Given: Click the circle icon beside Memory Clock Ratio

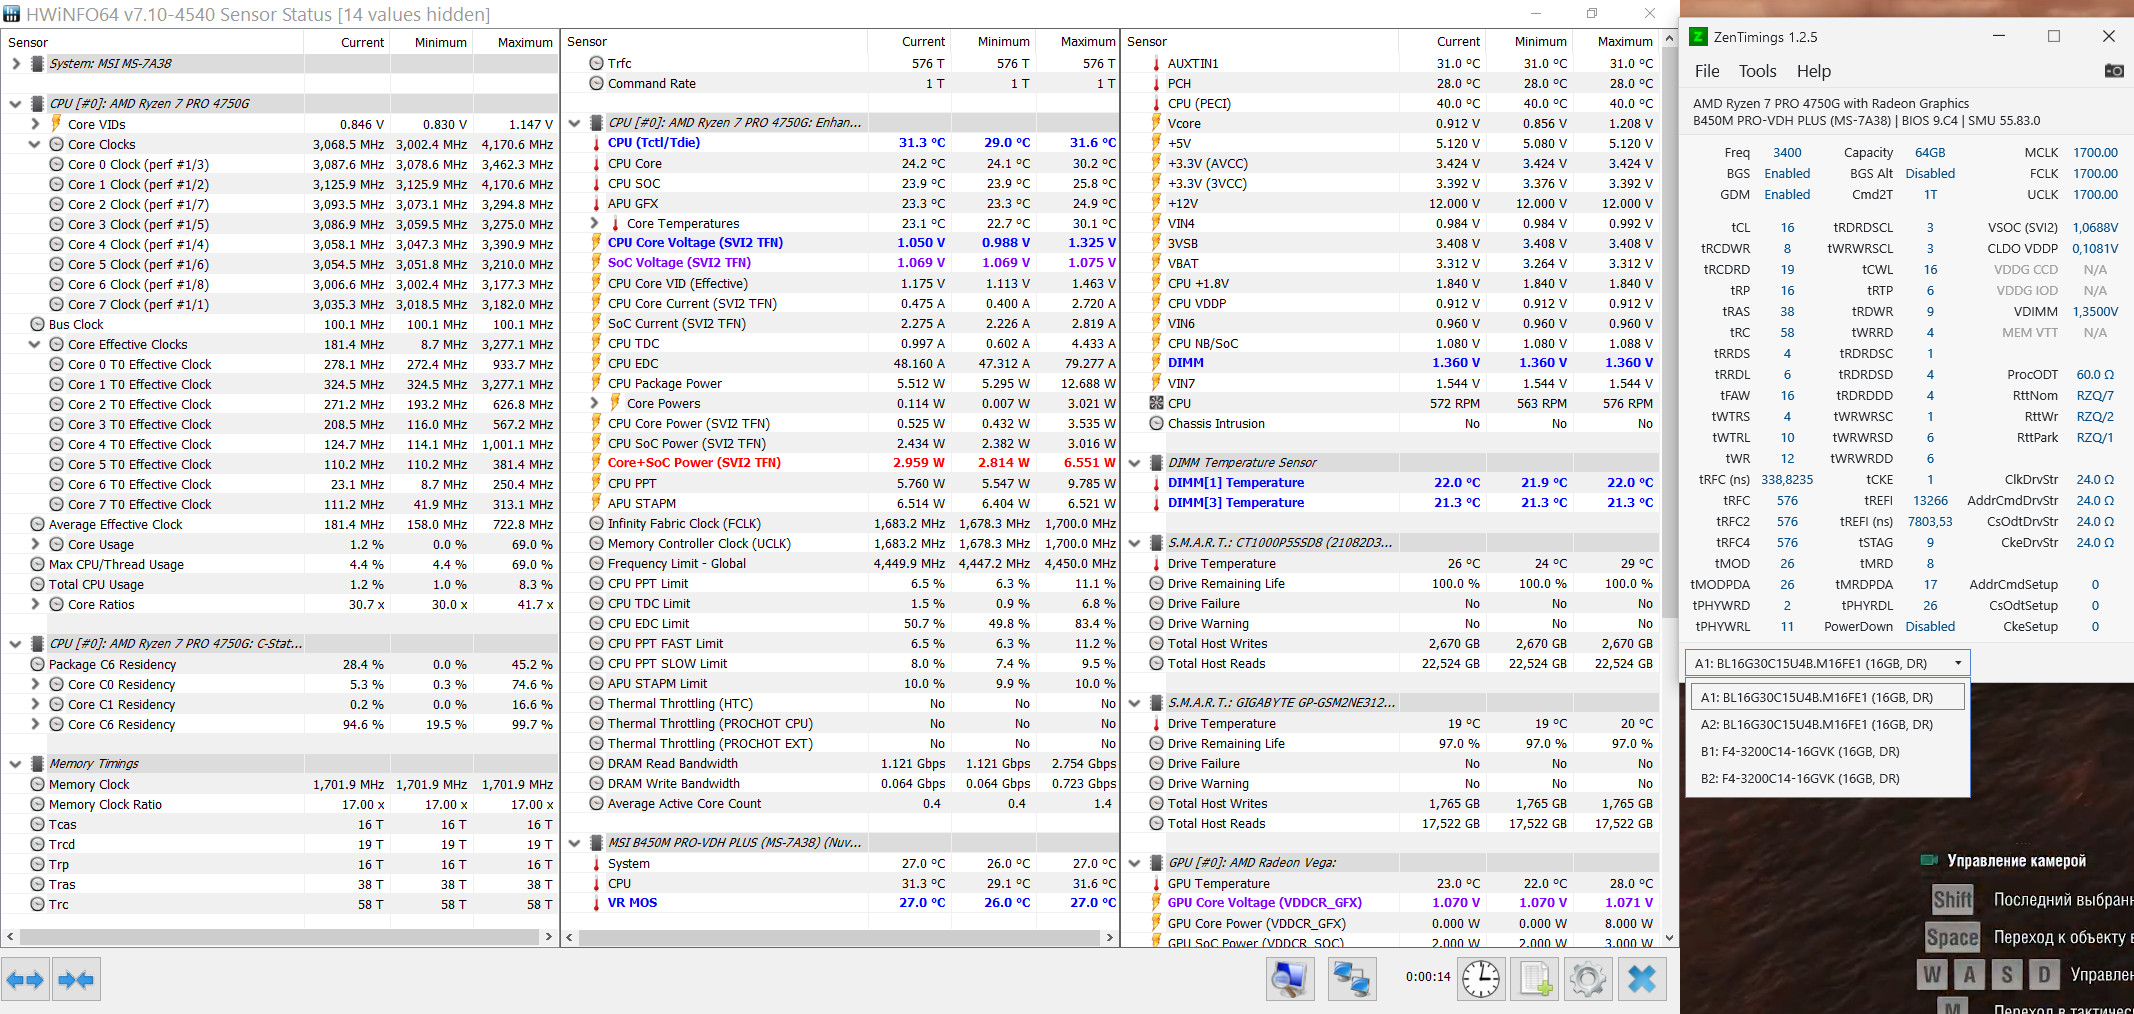Looking at the screenshot, I should tap(37, 804).
